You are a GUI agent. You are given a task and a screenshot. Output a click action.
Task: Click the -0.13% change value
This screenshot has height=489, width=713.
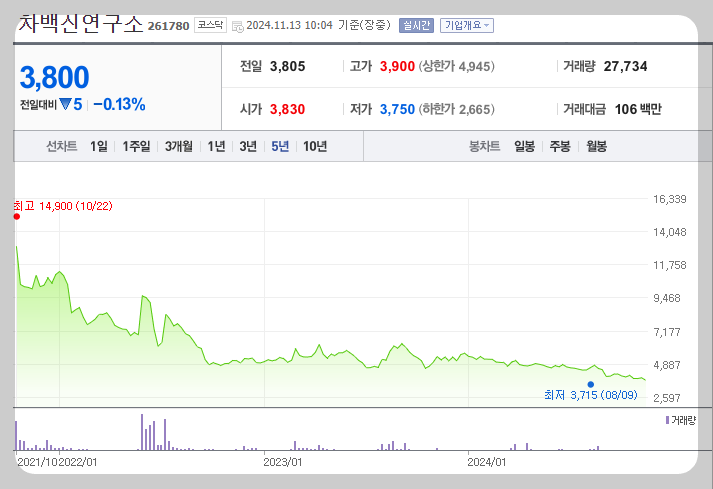[119, 105]
